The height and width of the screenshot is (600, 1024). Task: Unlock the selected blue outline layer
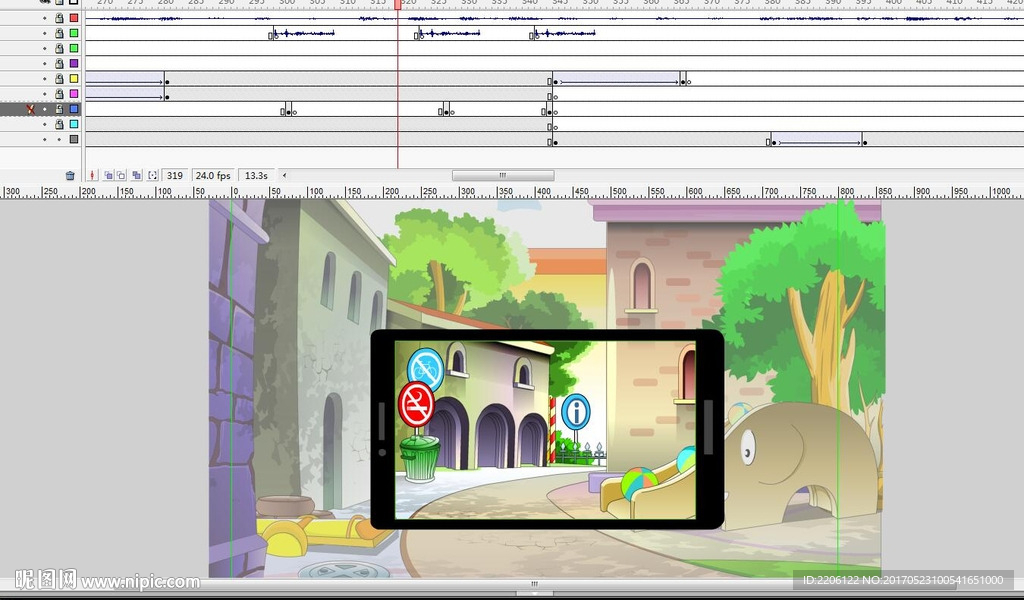pyautogui.click(x=59, y=109)
